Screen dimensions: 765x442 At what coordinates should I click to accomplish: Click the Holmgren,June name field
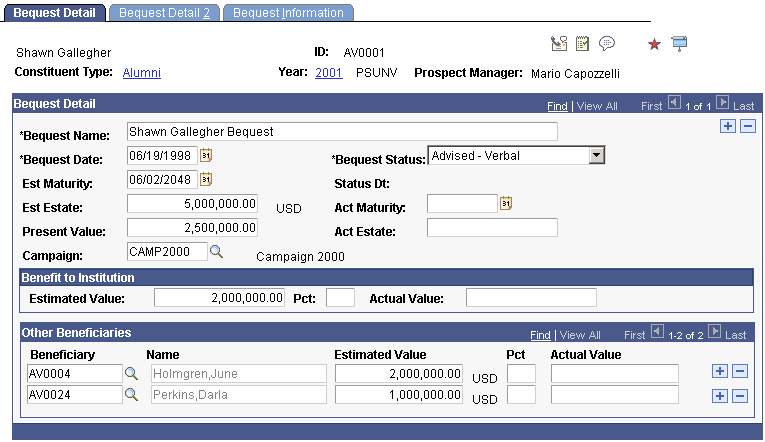[239, 374]
